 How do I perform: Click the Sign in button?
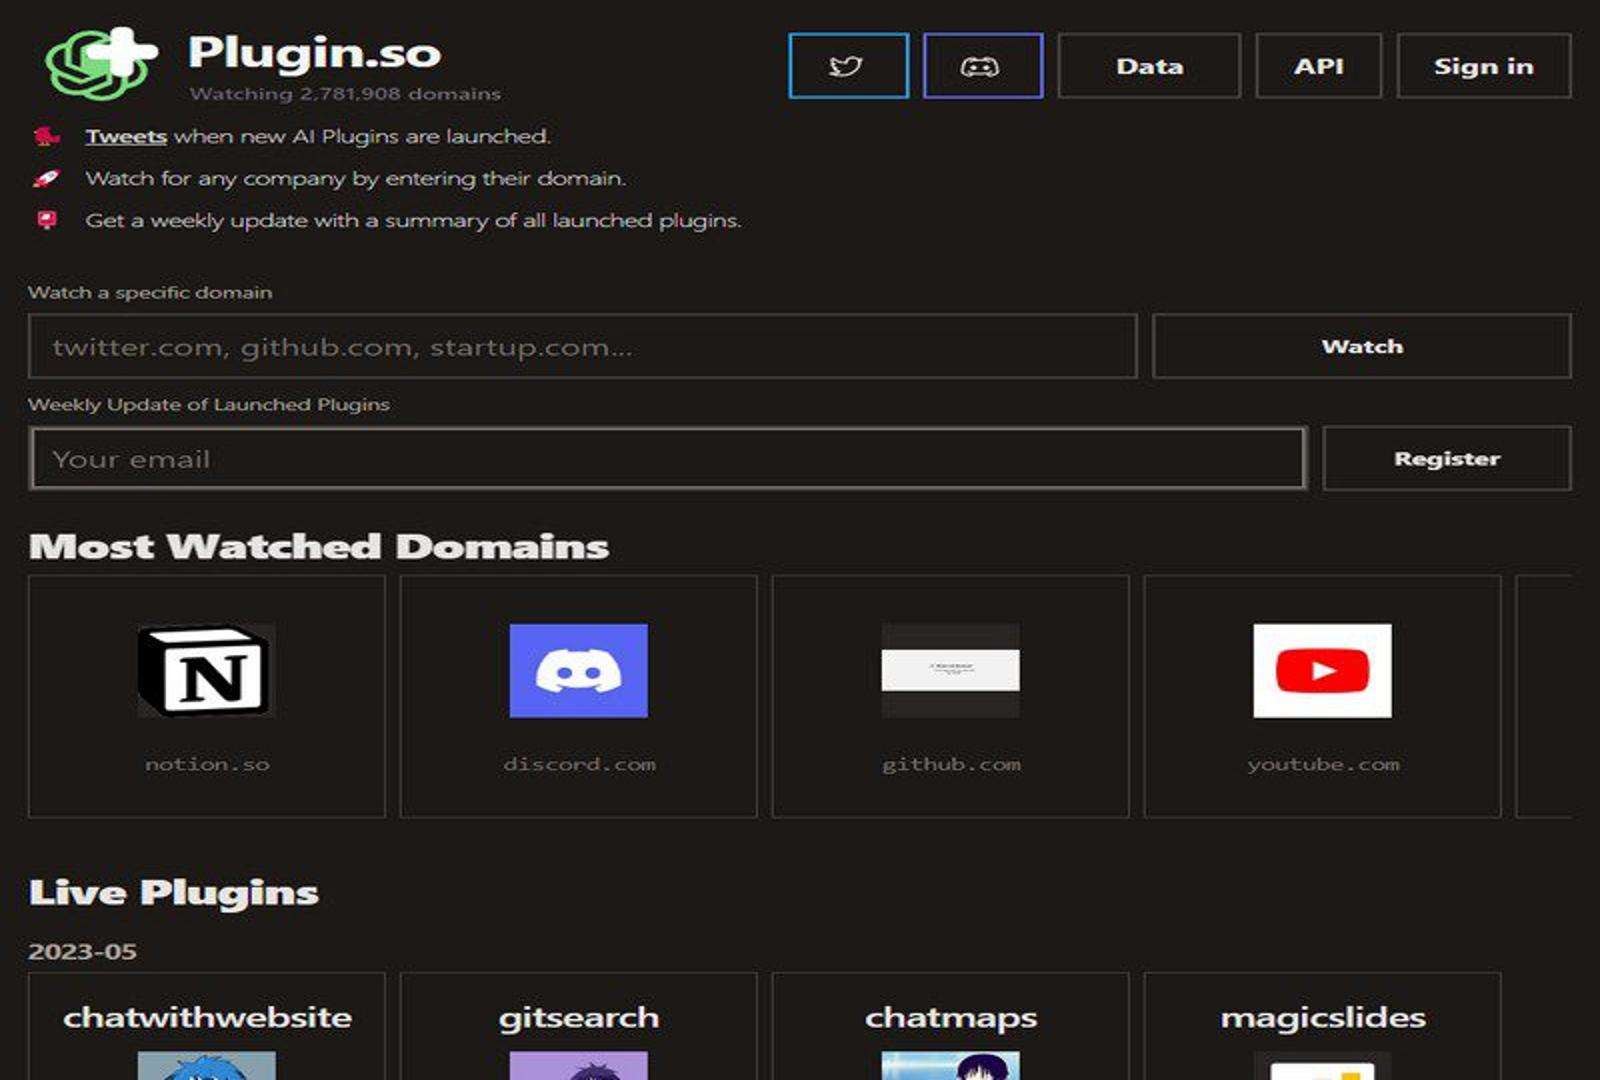click(x=1484, y=65)
